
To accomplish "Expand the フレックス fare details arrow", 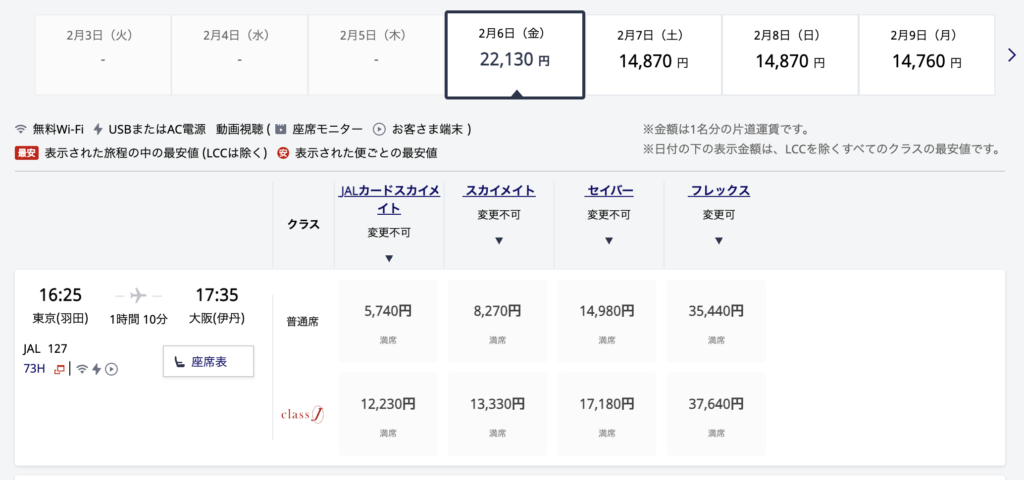I will [x=718, y=241].
